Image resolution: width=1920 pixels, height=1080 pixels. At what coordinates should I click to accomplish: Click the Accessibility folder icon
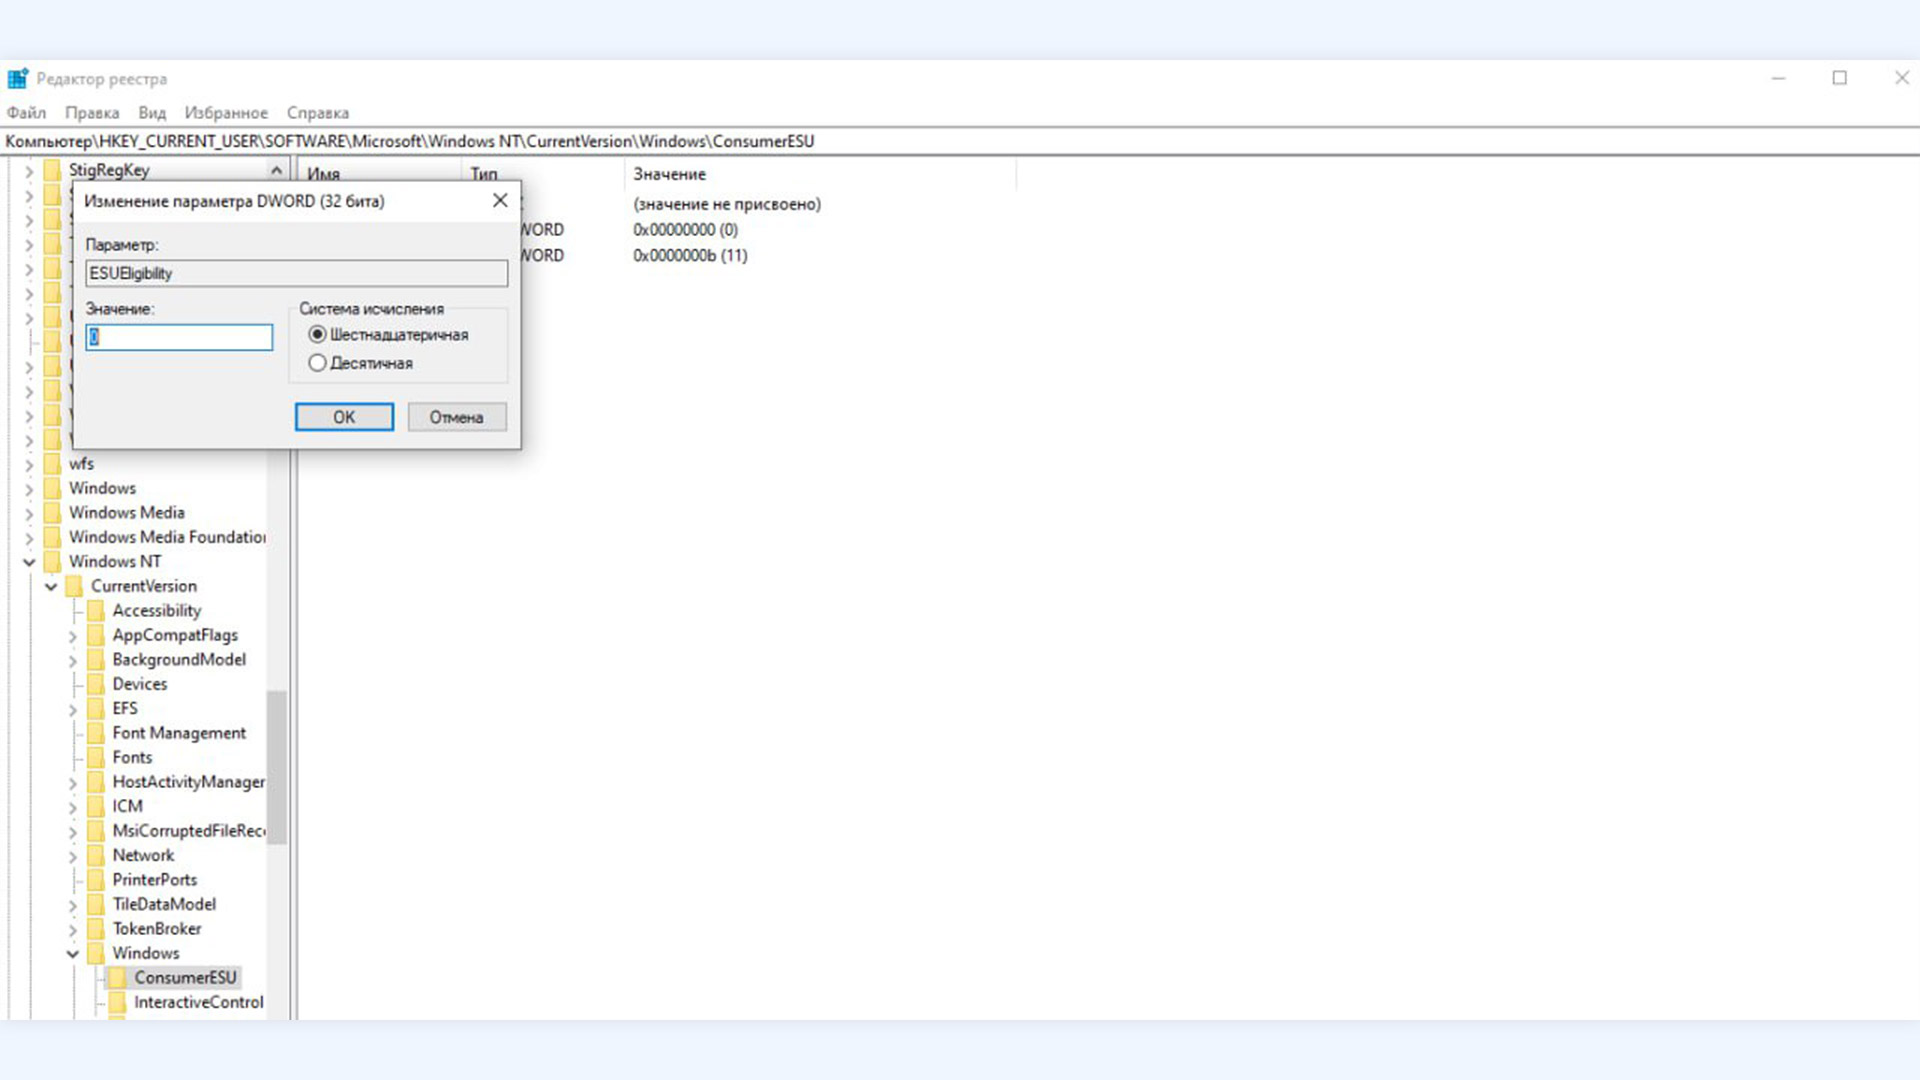(96, 611)
